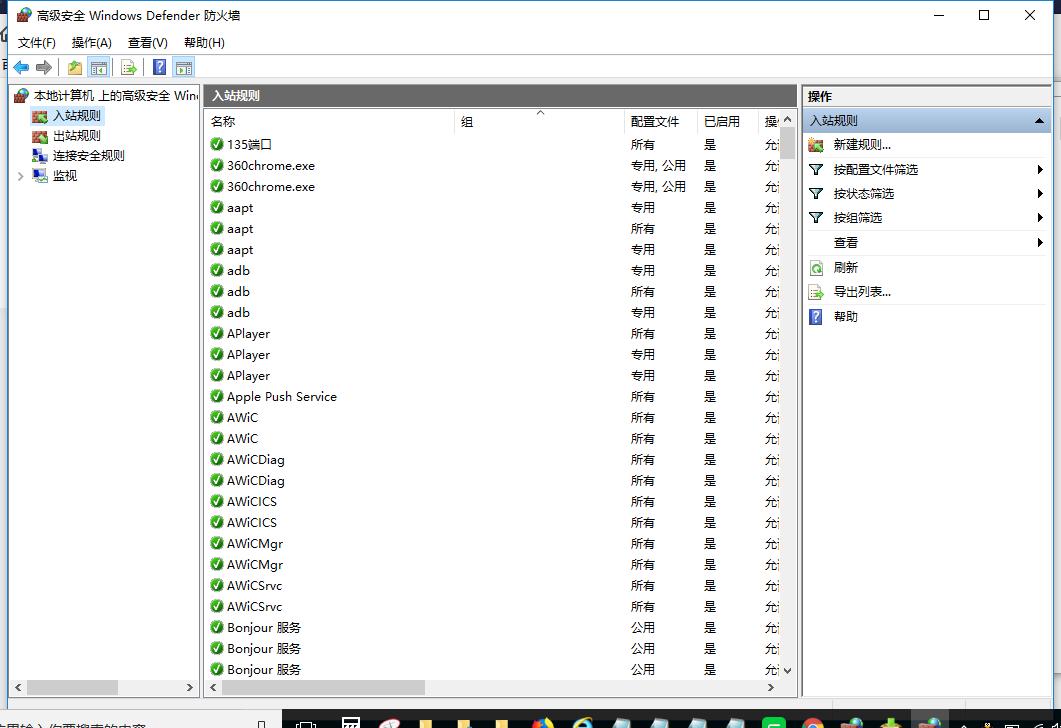Open help via the blue question mark toolbar icon
Screen dimensions: 1061x728
click(x=158, y=67)
